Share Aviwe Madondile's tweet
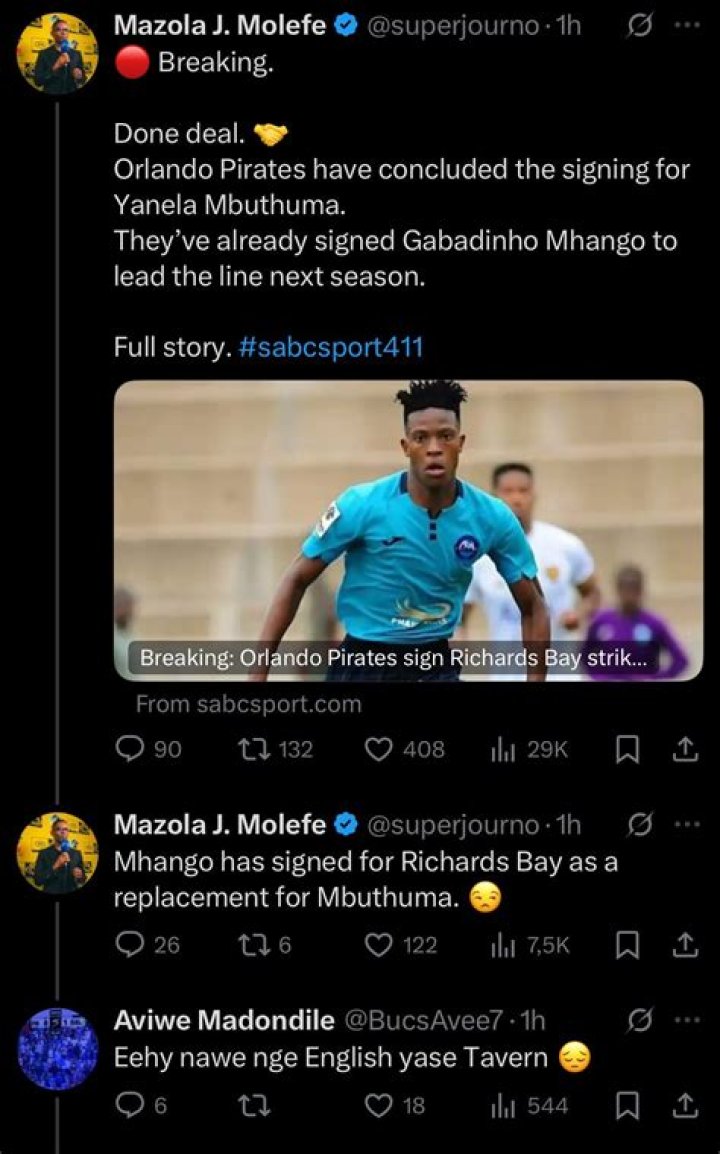This screenshot has height=1154, width=720. click(x=685, y=1105)
